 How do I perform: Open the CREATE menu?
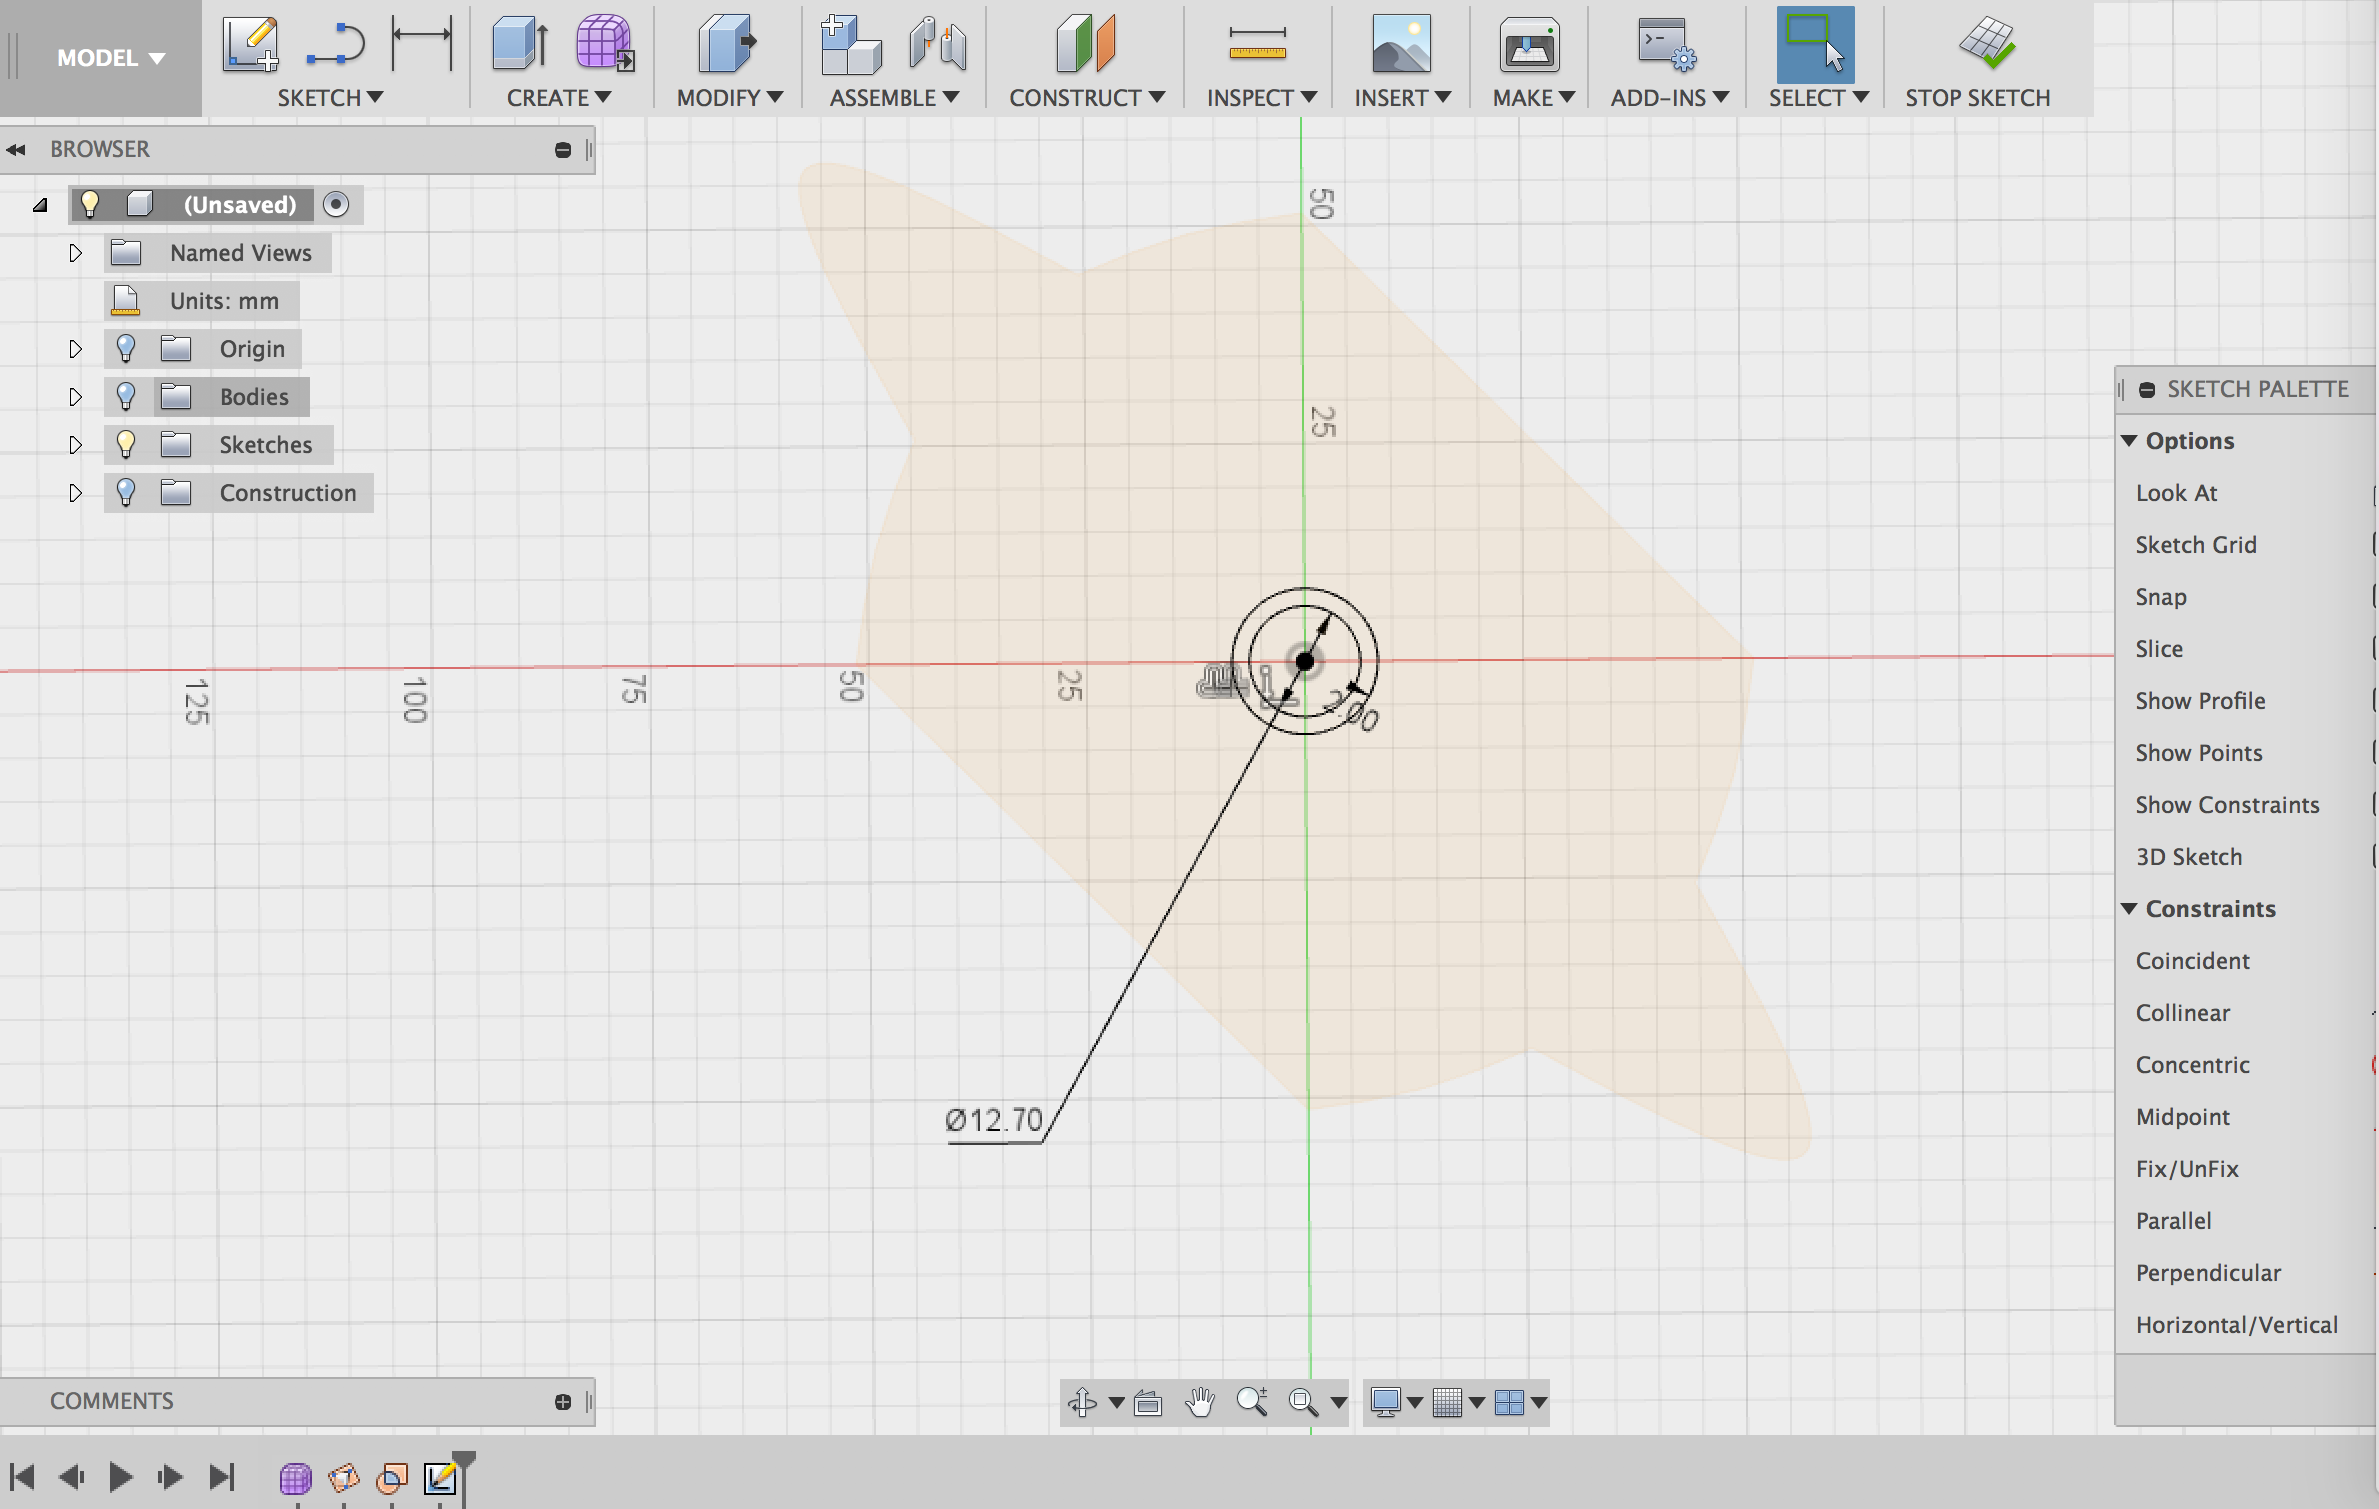(x=558, y=98)
